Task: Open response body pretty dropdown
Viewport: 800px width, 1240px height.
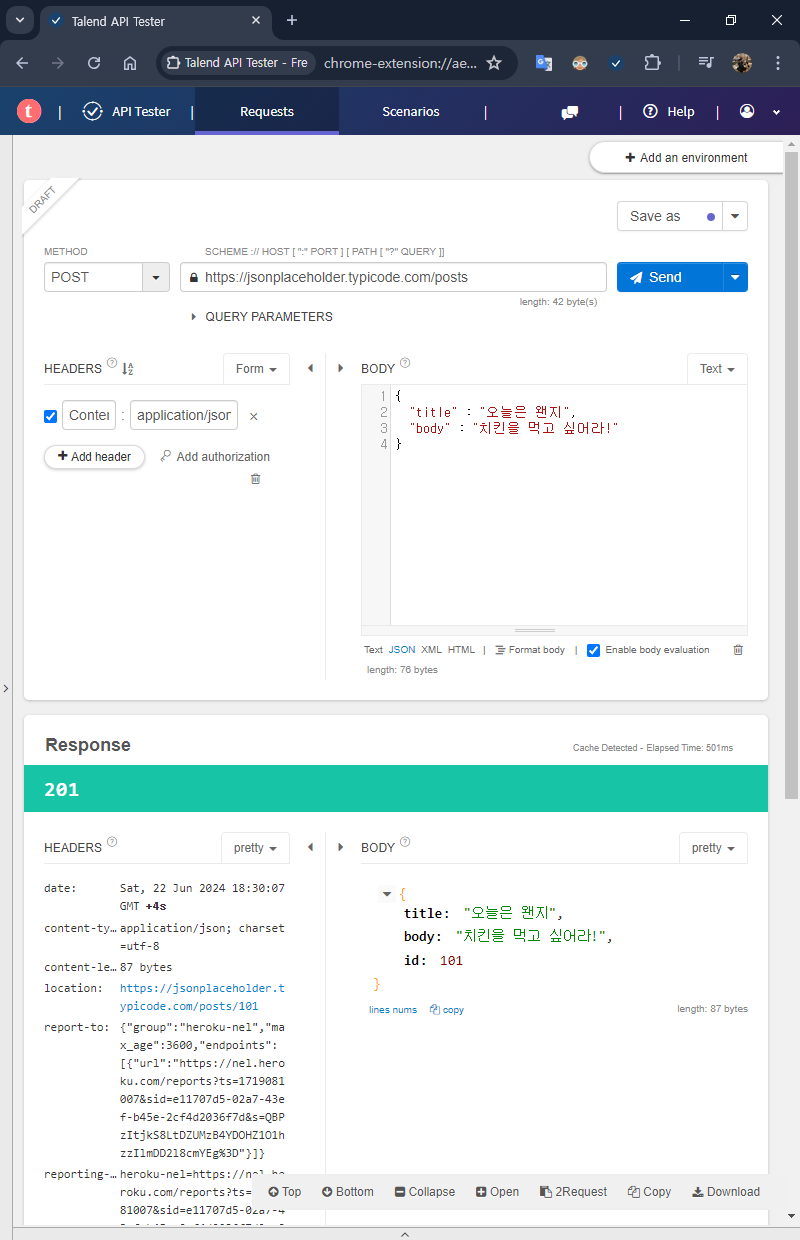Action: (713, 848)
